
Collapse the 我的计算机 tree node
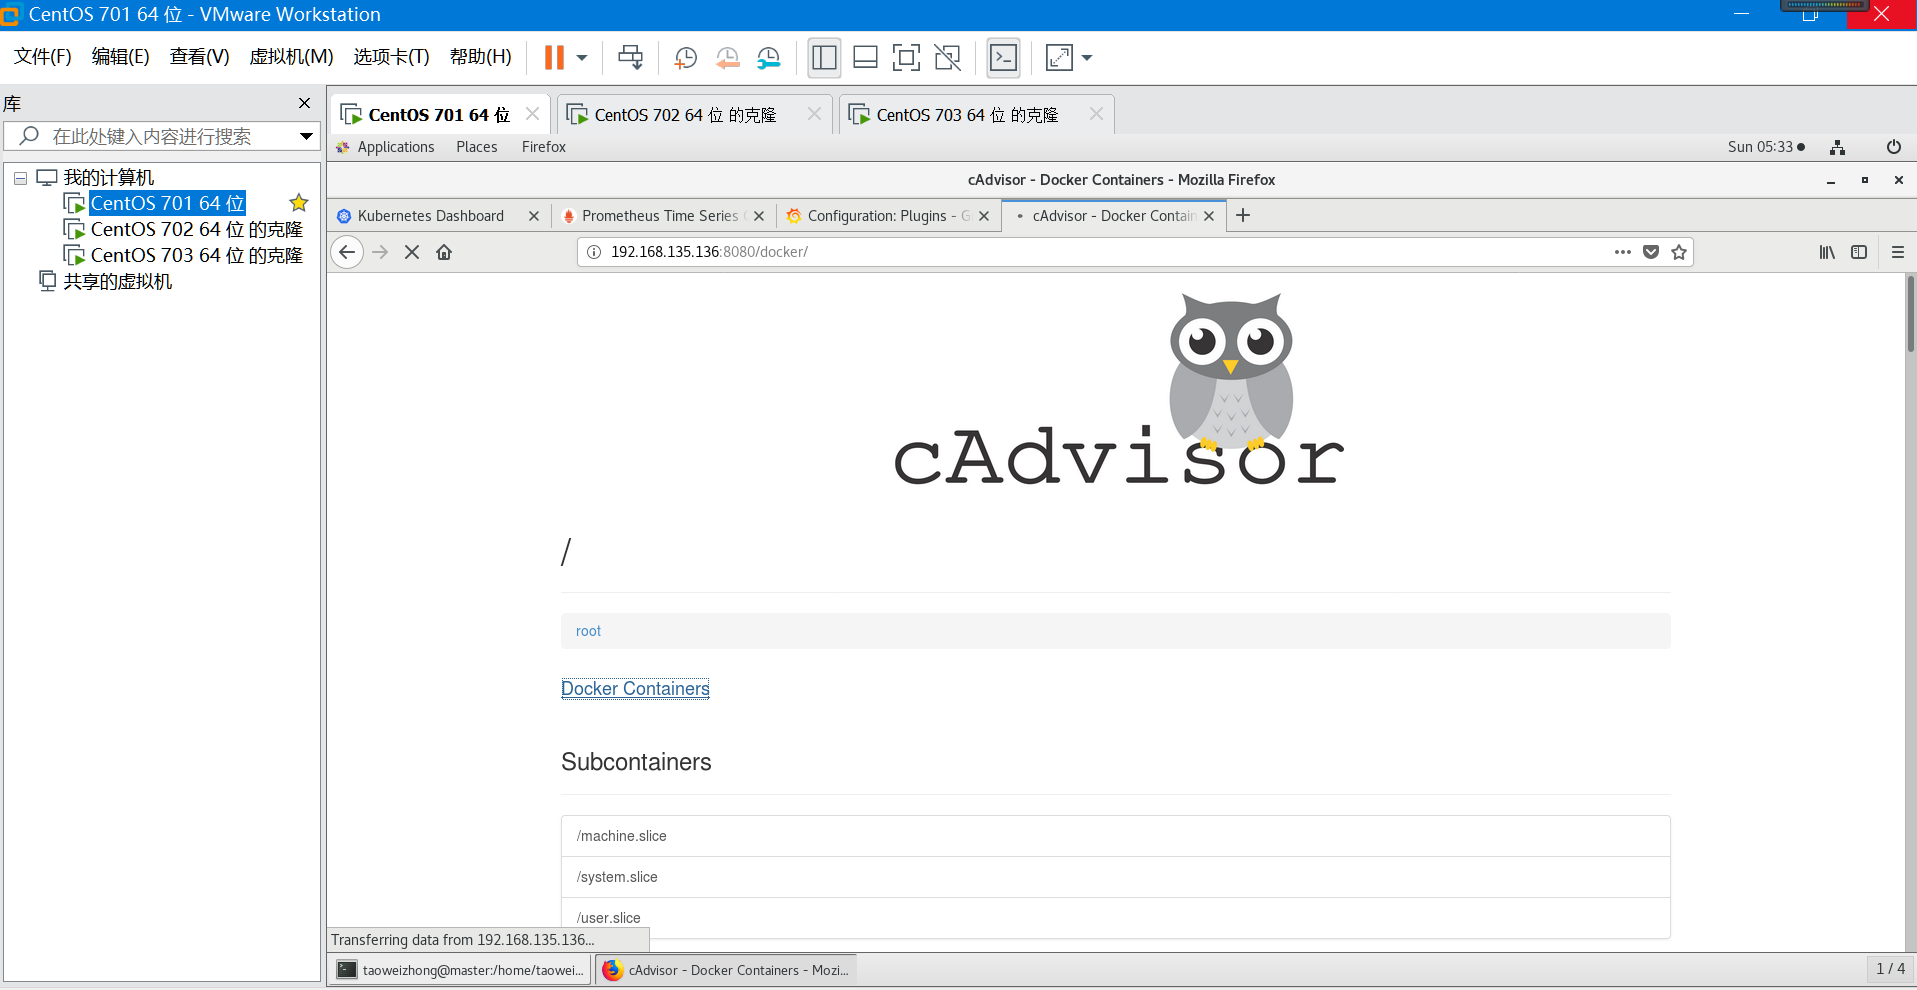(x=20, y=178)
